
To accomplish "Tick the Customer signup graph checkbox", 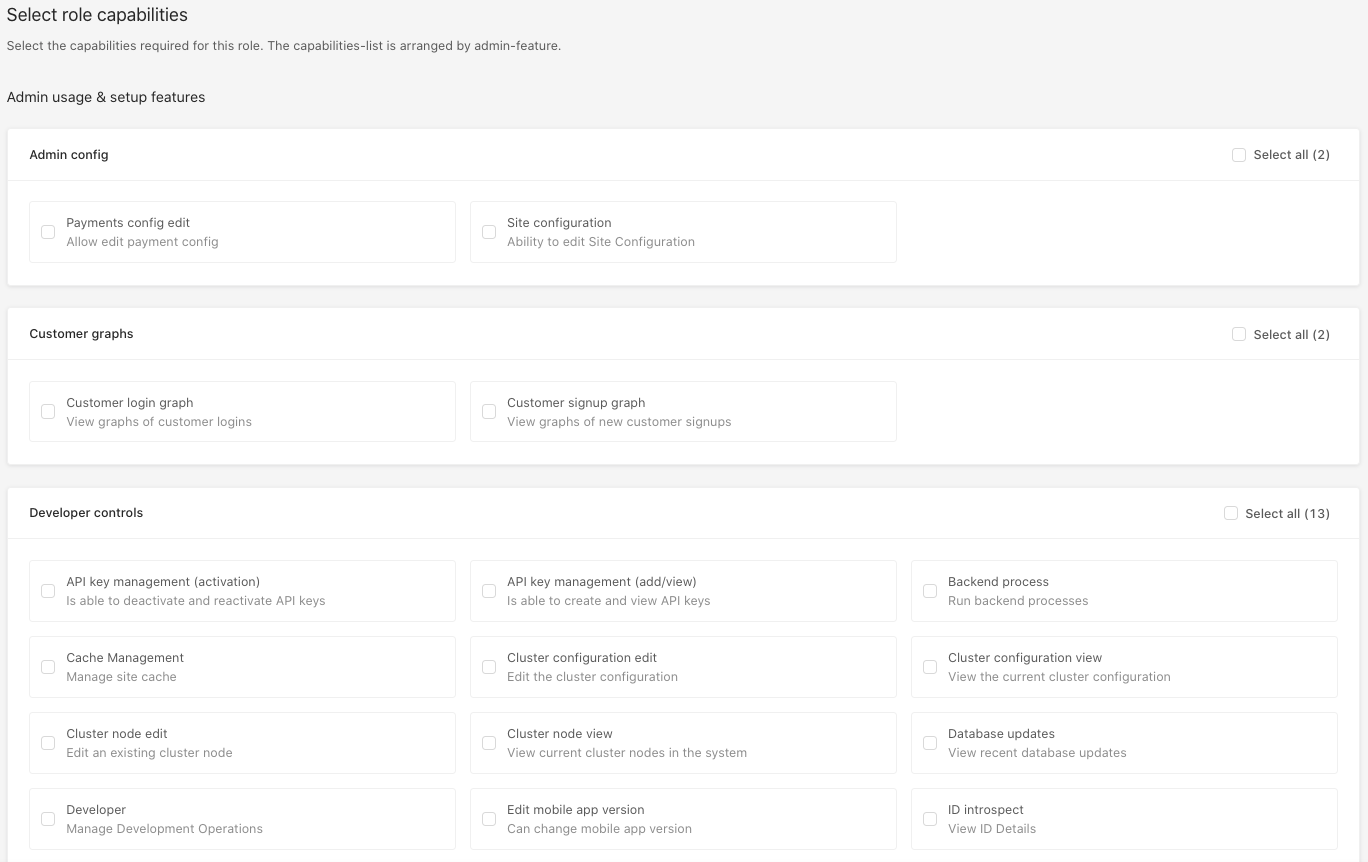I will [x=489, y=412].
